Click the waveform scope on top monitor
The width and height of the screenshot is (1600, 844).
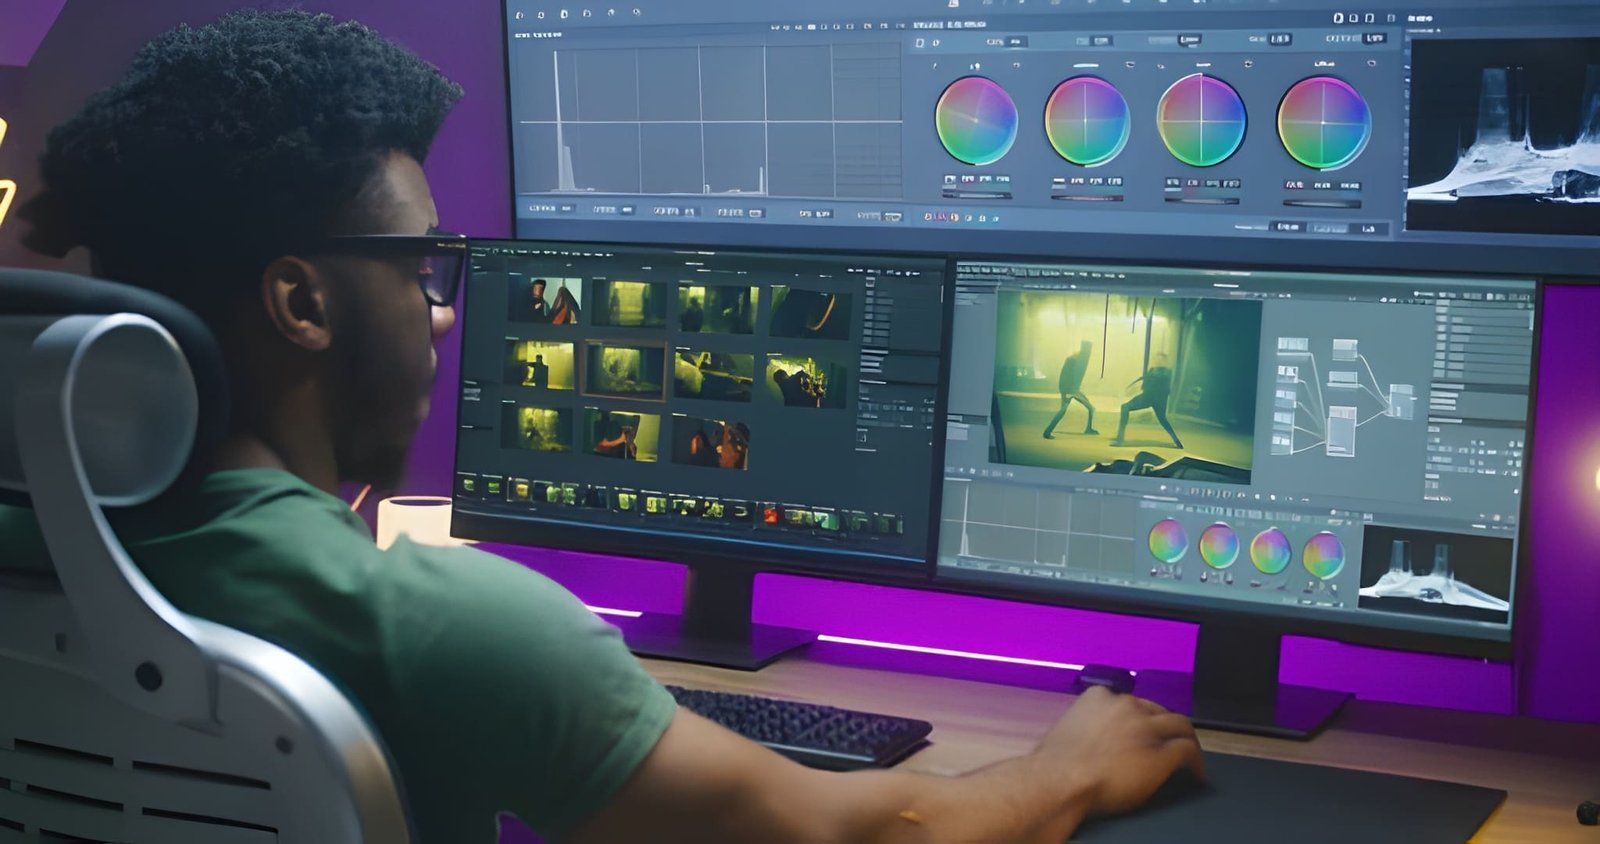tap(1503, 135)
